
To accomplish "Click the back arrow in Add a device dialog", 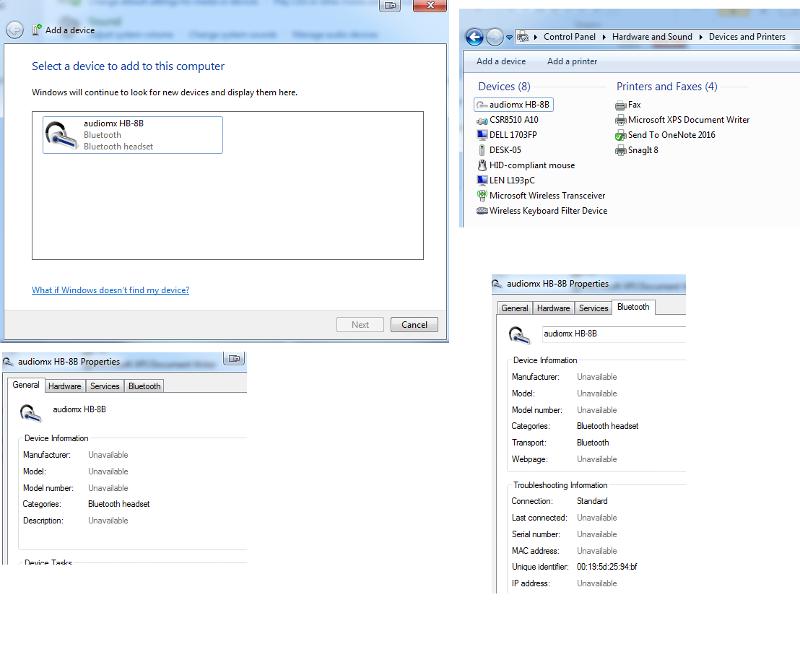I will coord(15,30).
